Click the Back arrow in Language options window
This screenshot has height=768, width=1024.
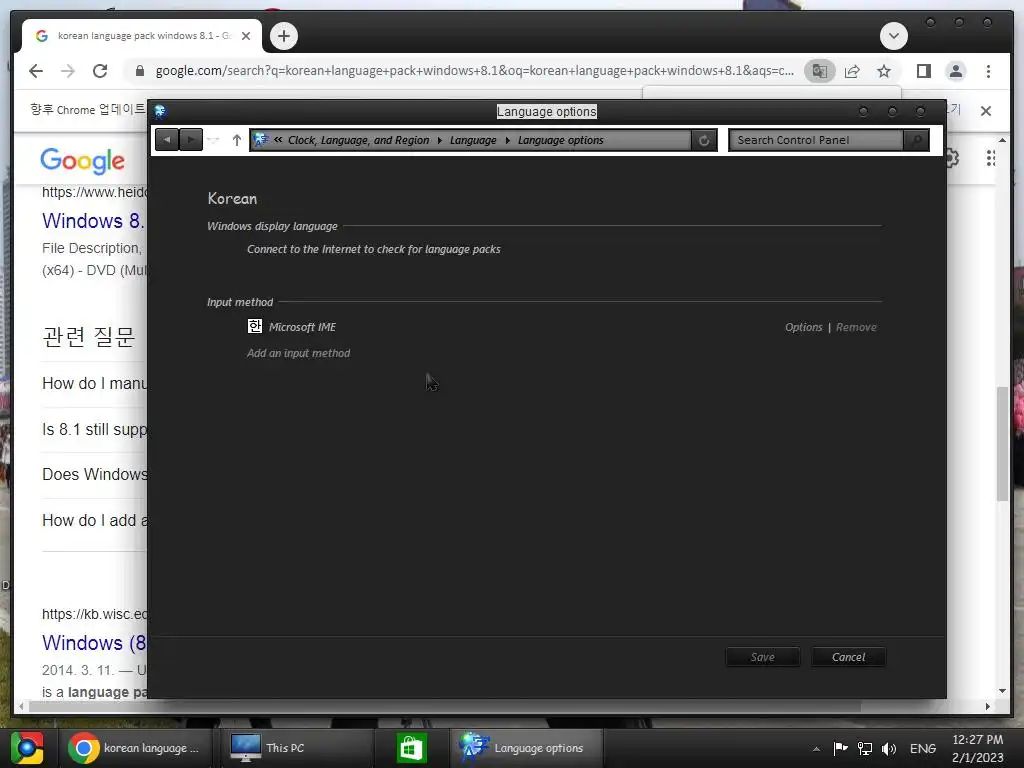[167, 140]
